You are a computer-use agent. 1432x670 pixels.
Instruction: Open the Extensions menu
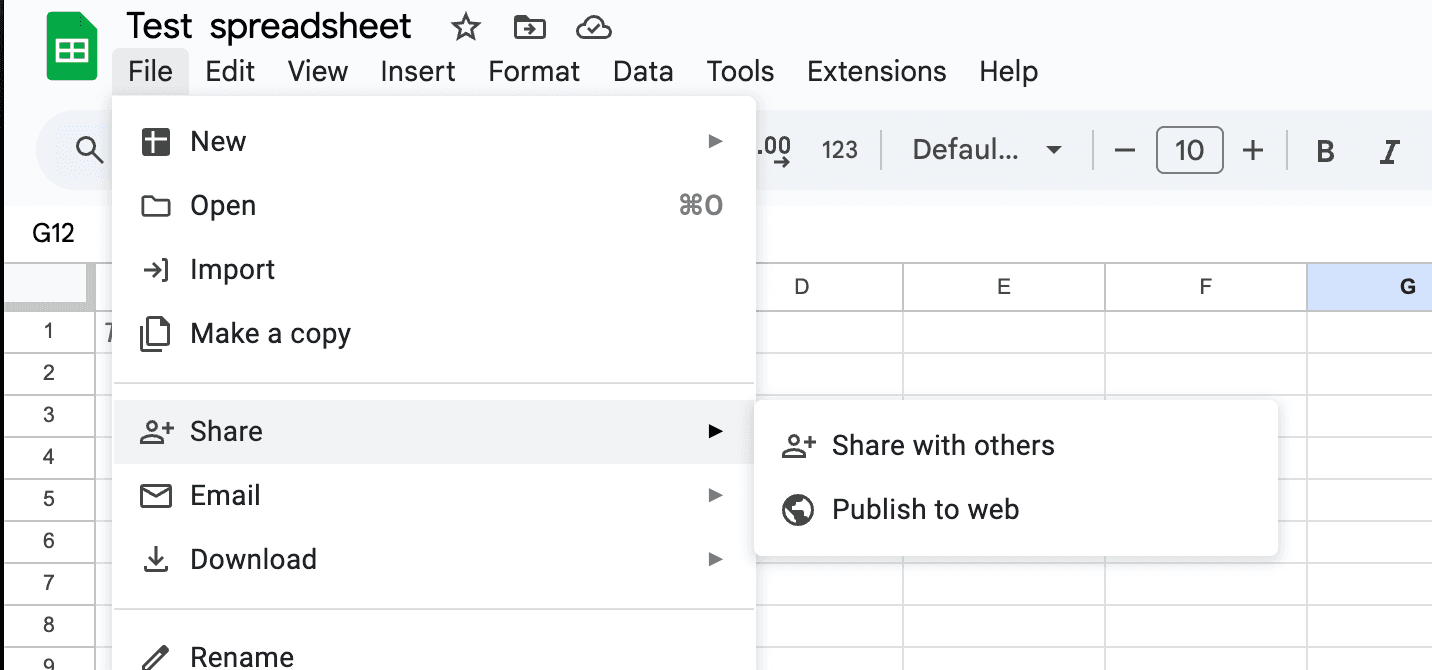[x=876, y=72]
